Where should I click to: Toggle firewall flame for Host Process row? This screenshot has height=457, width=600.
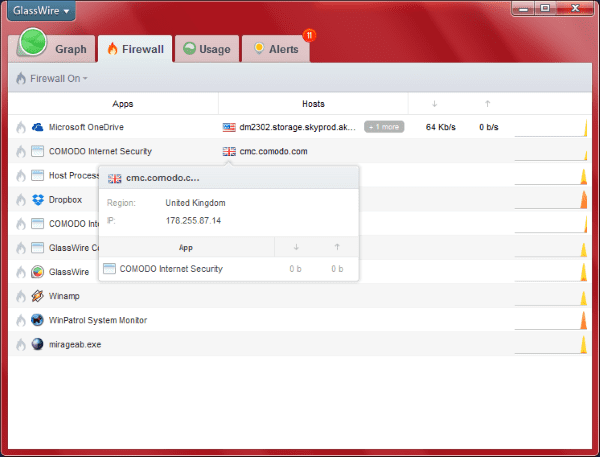21,176
